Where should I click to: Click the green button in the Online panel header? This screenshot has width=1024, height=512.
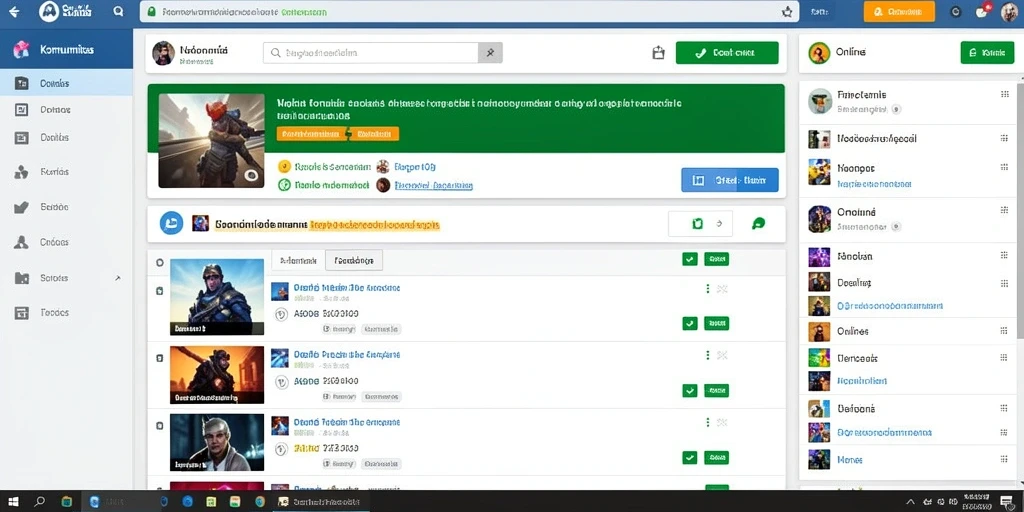(x=987, y=53)
